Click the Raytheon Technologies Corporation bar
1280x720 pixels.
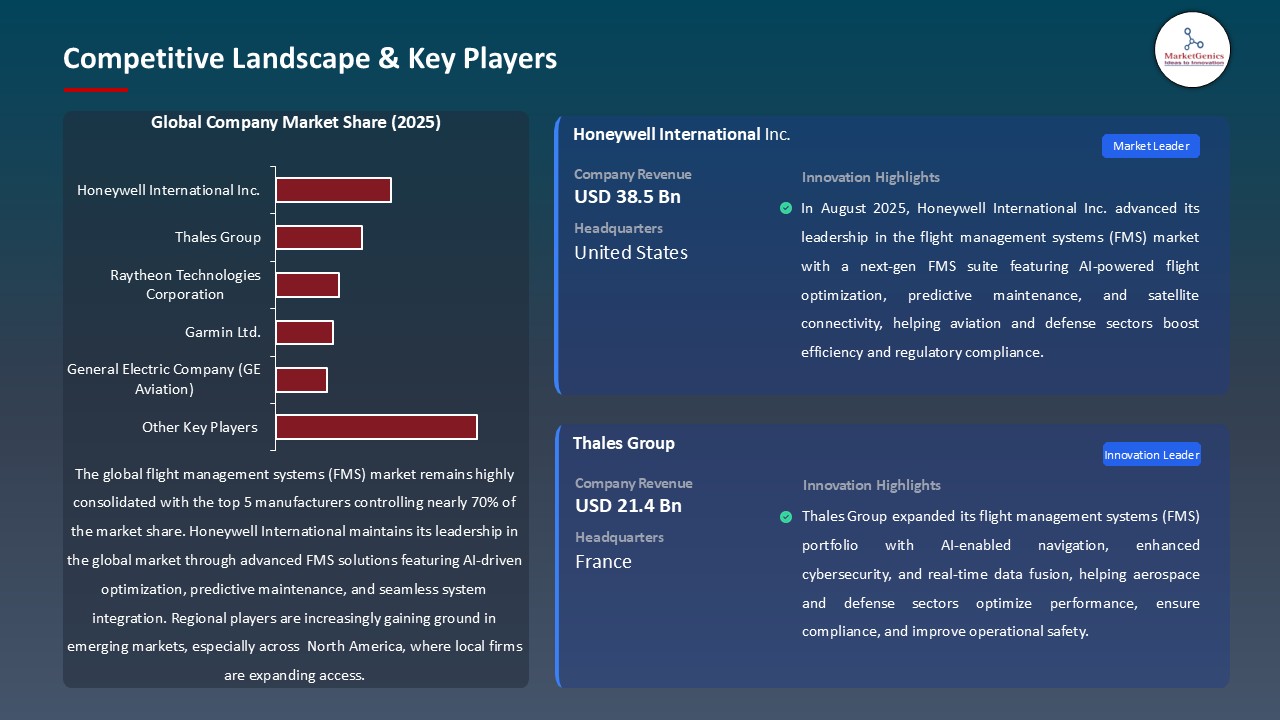(308, 284)
